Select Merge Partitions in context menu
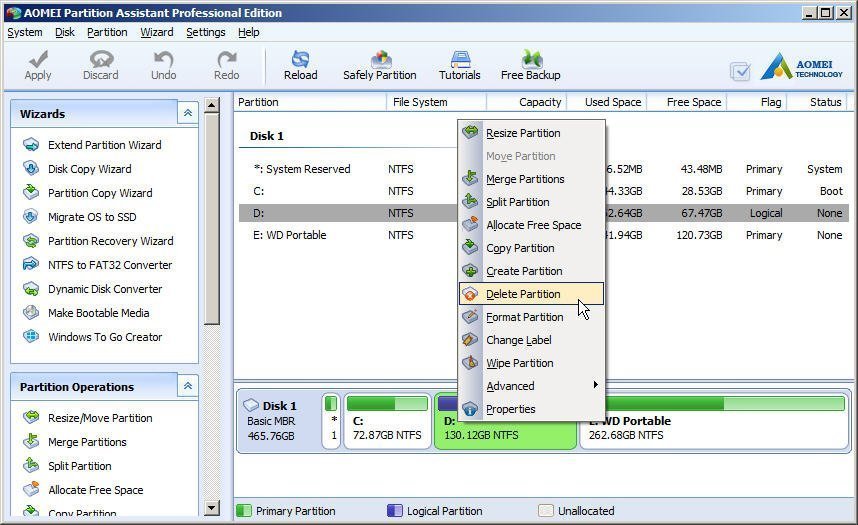Image resolution: width=858 pixels, height=525 pixels. point(531,179)
